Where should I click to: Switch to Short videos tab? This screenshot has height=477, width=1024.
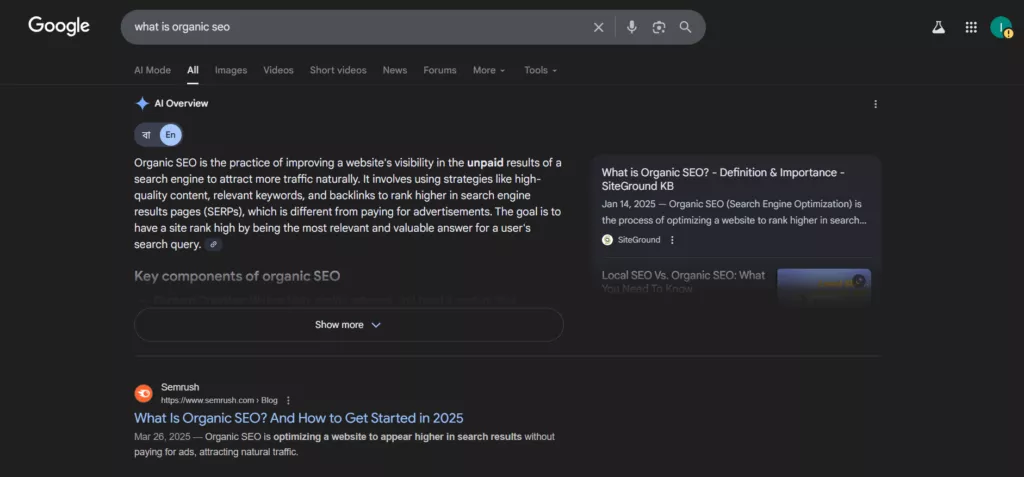(338, 71)
